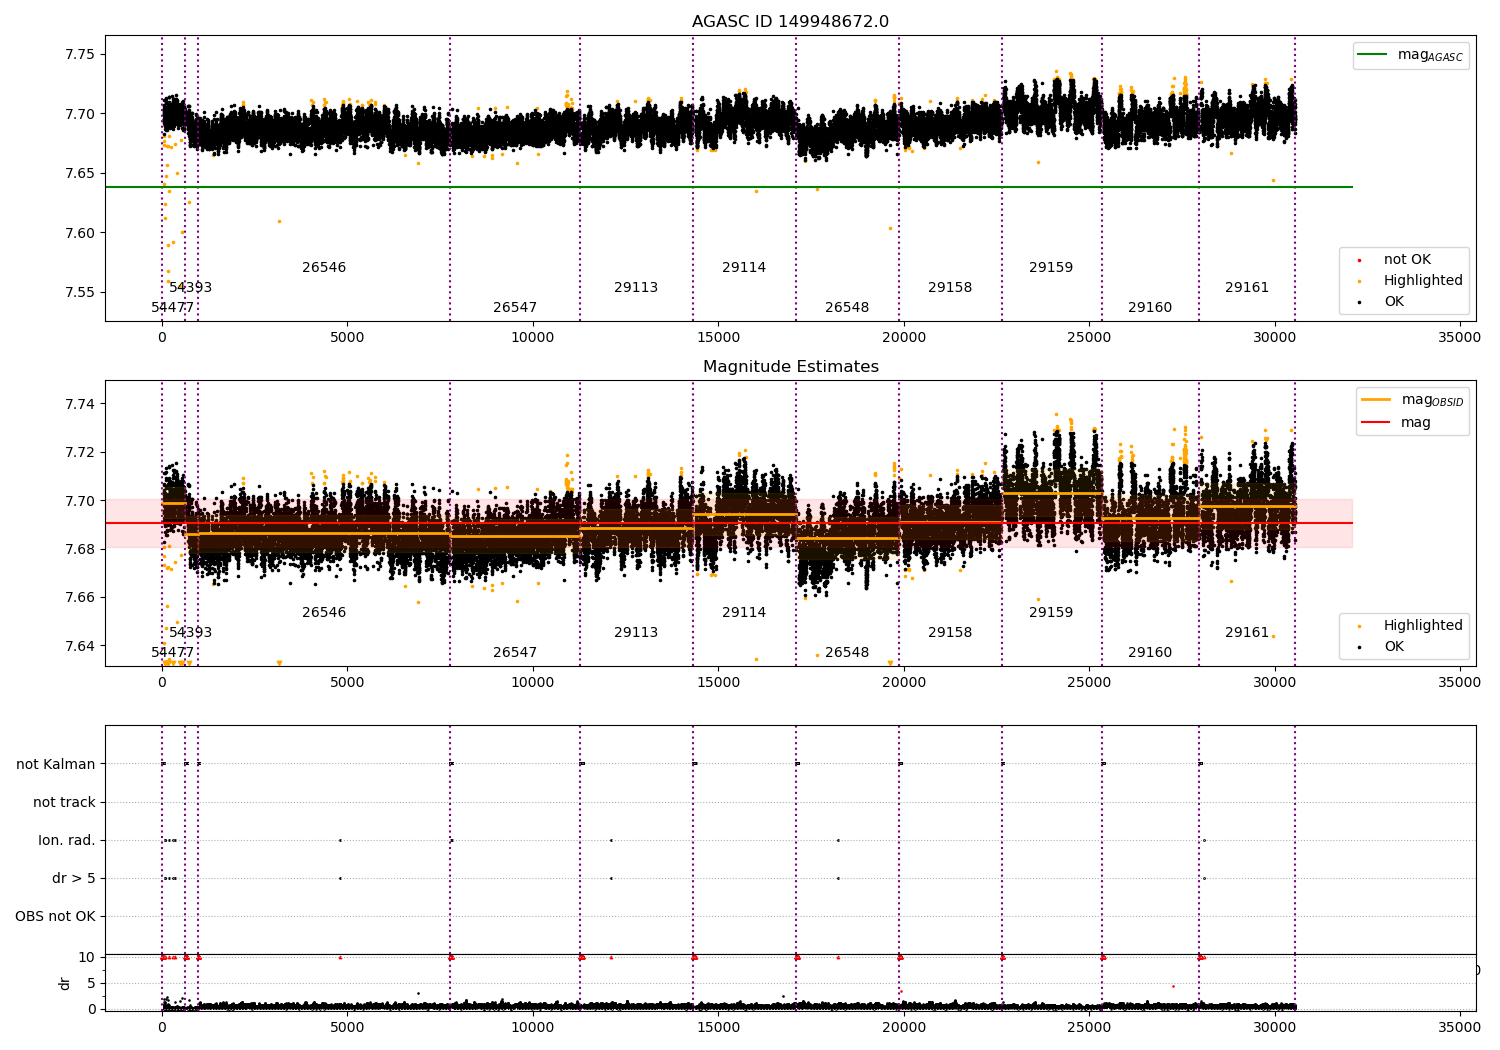Click obsid label 26547 in Magnitude Estimates plot

tap(515, 653)
